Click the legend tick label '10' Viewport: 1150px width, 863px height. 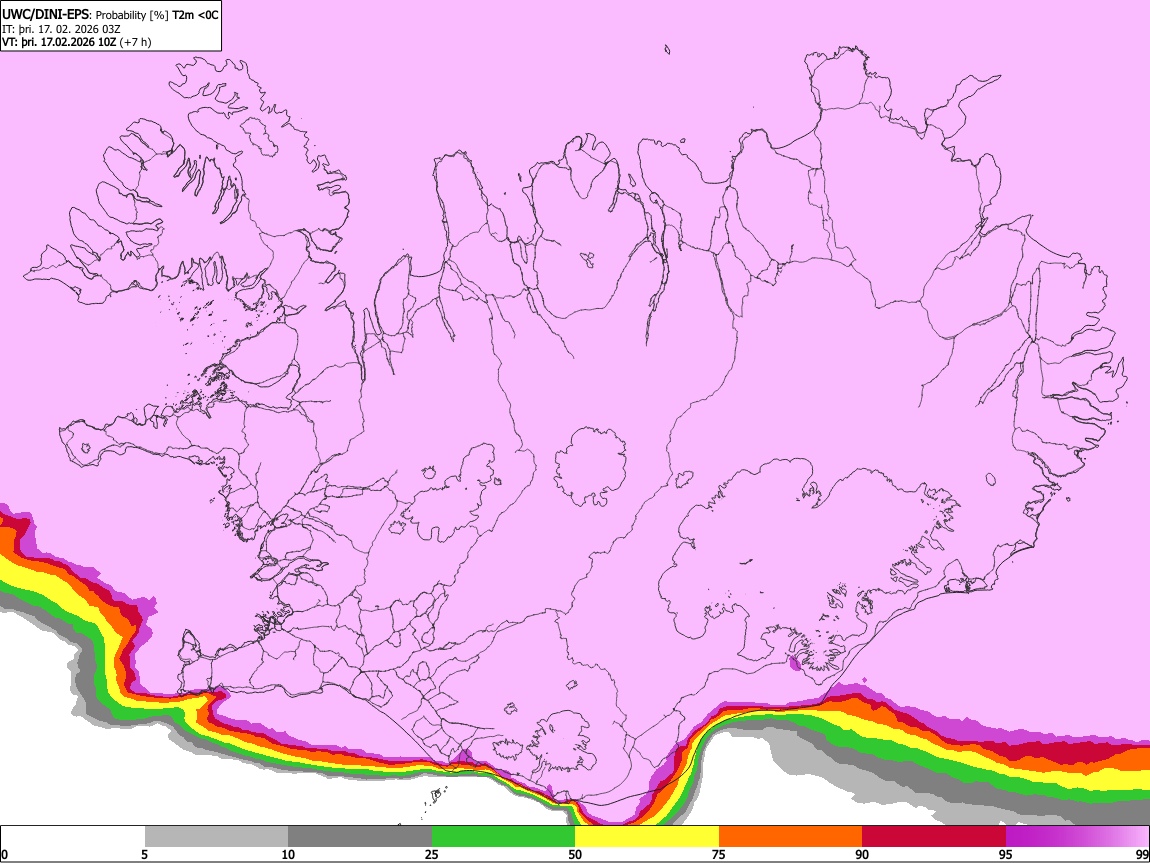click(x=288, y=854)
